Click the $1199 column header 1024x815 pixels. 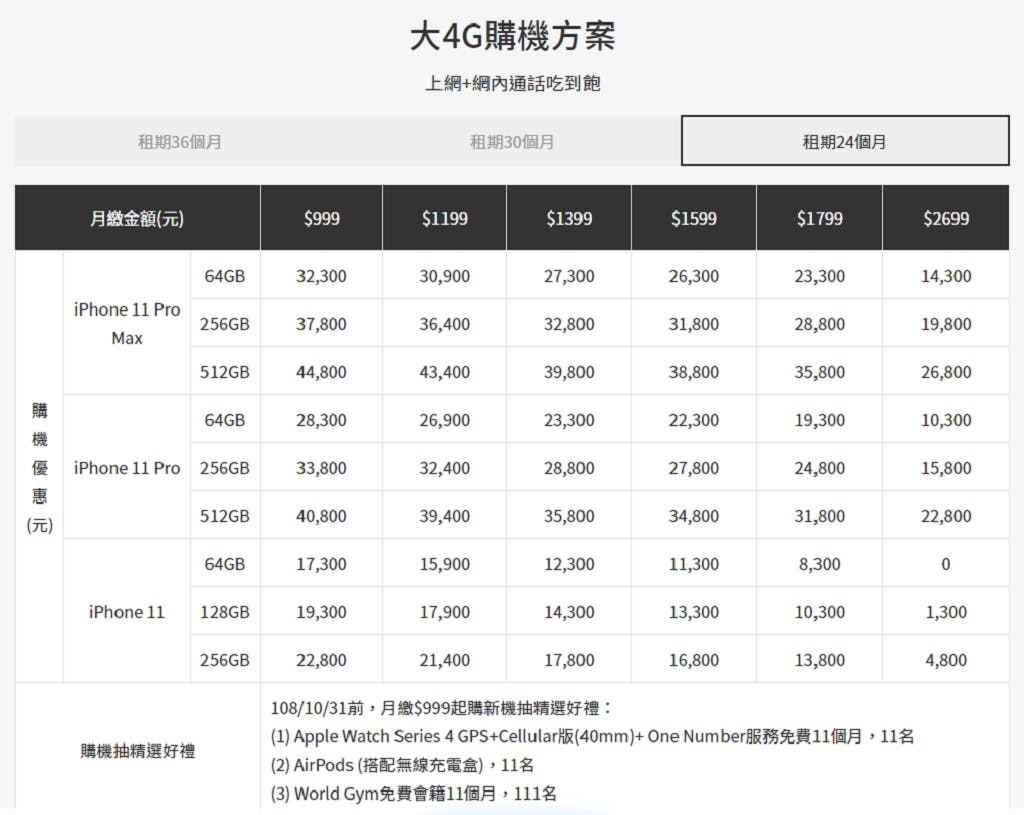coord(445,218)
